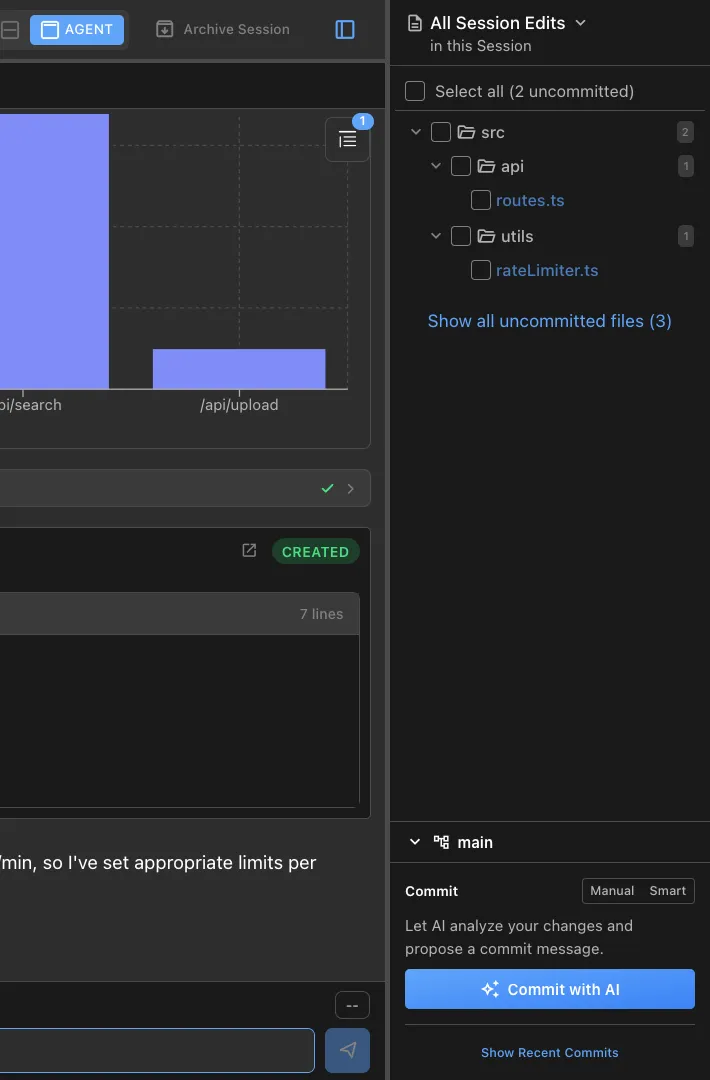
Task: Click the main branch icon
Action: 441,842
